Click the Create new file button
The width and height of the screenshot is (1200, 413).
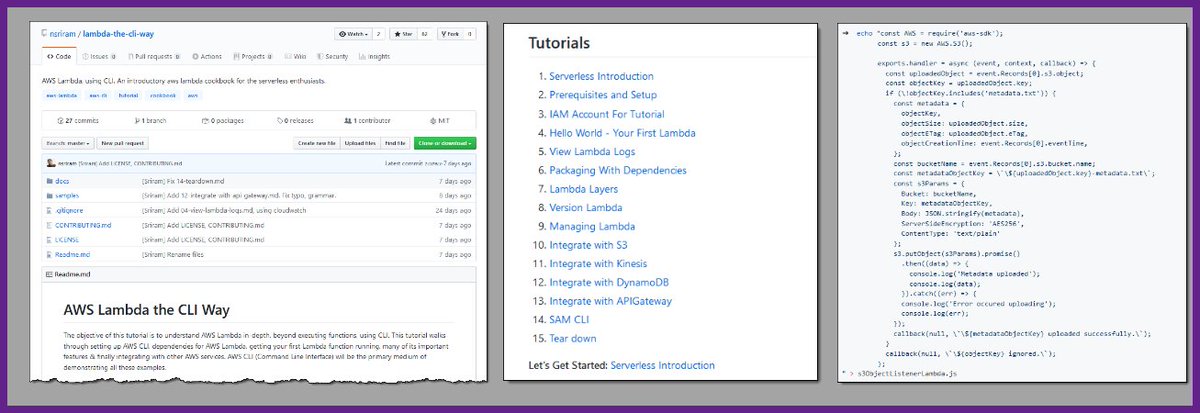[317, 143]
